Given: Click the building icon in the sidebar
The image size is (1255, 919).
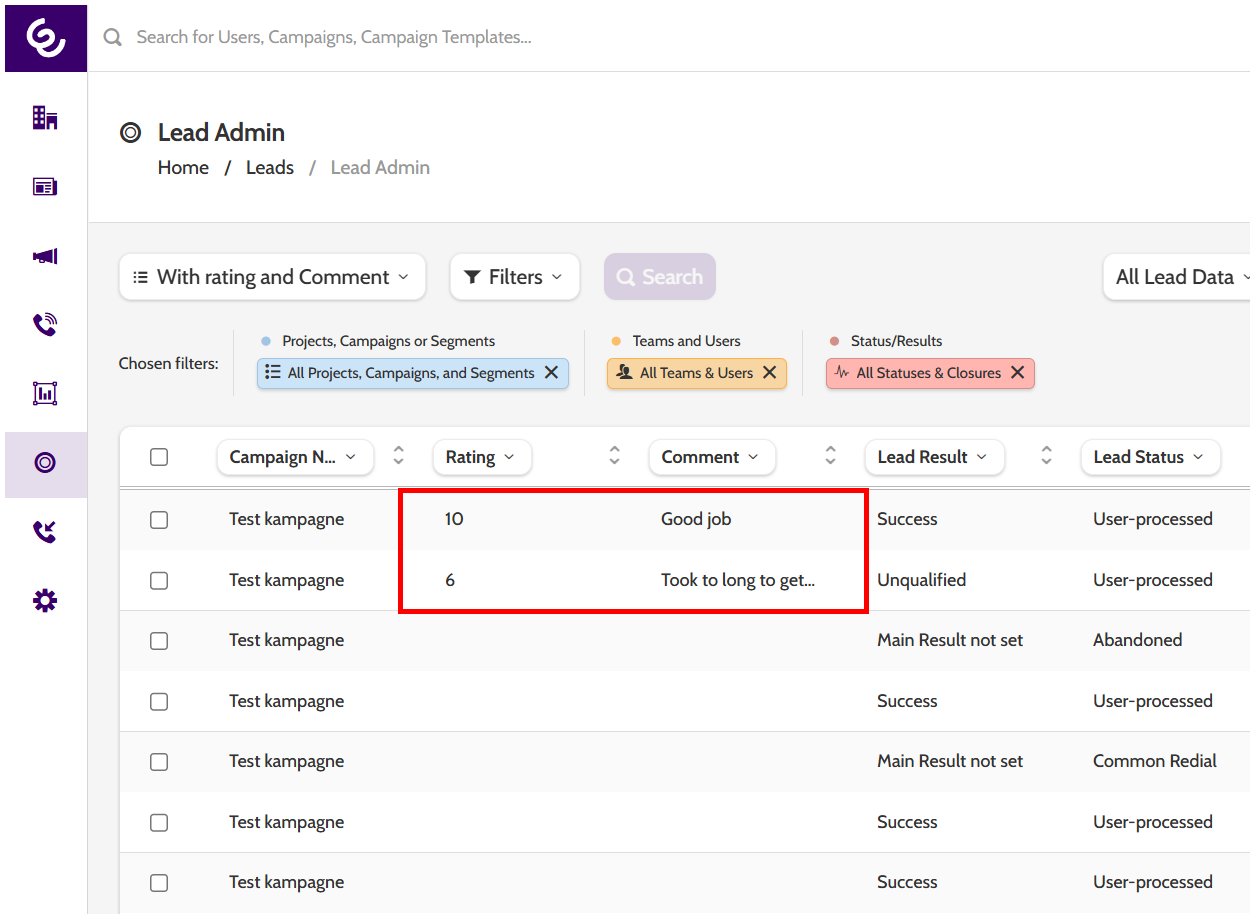Looking at the screenshot, I should tap(45, 118).
